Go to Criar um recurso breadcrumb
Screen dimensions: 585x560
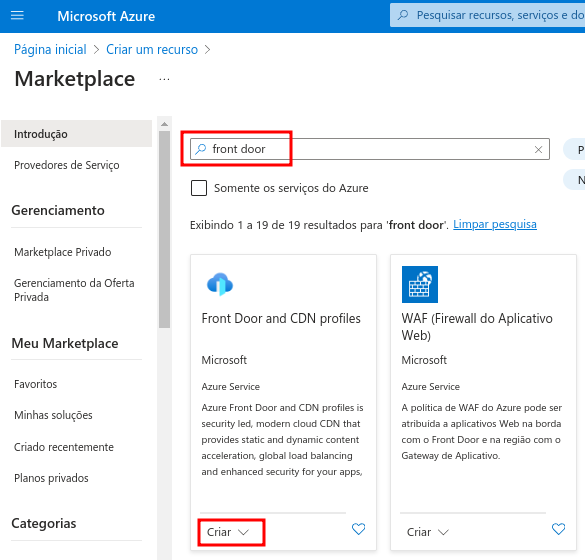pyautogui.click(x=152, y=49)
